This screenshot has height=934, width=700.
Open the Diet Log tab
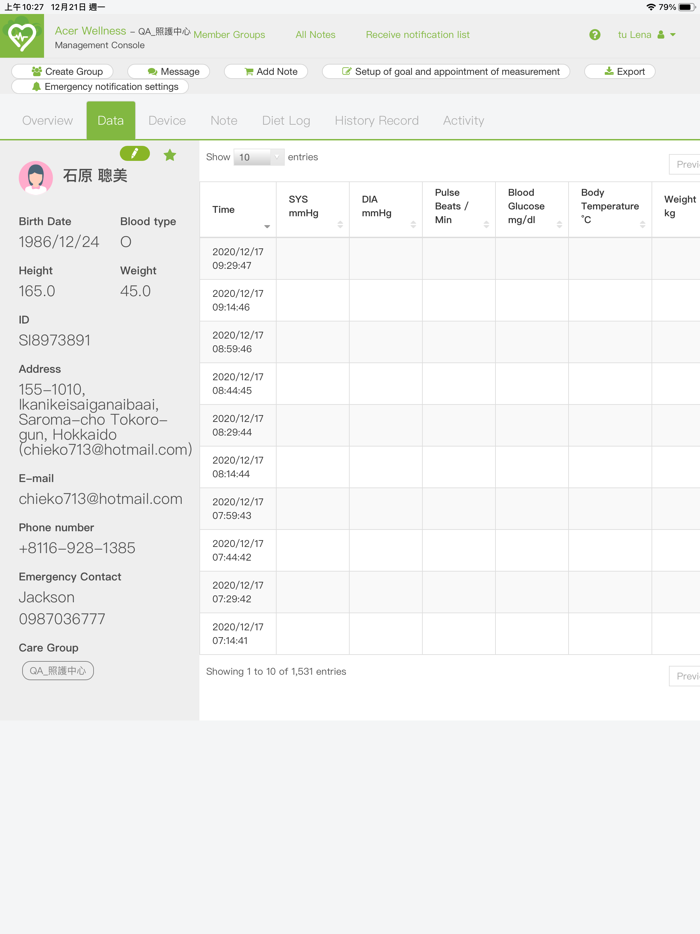(x=286, y=121)
